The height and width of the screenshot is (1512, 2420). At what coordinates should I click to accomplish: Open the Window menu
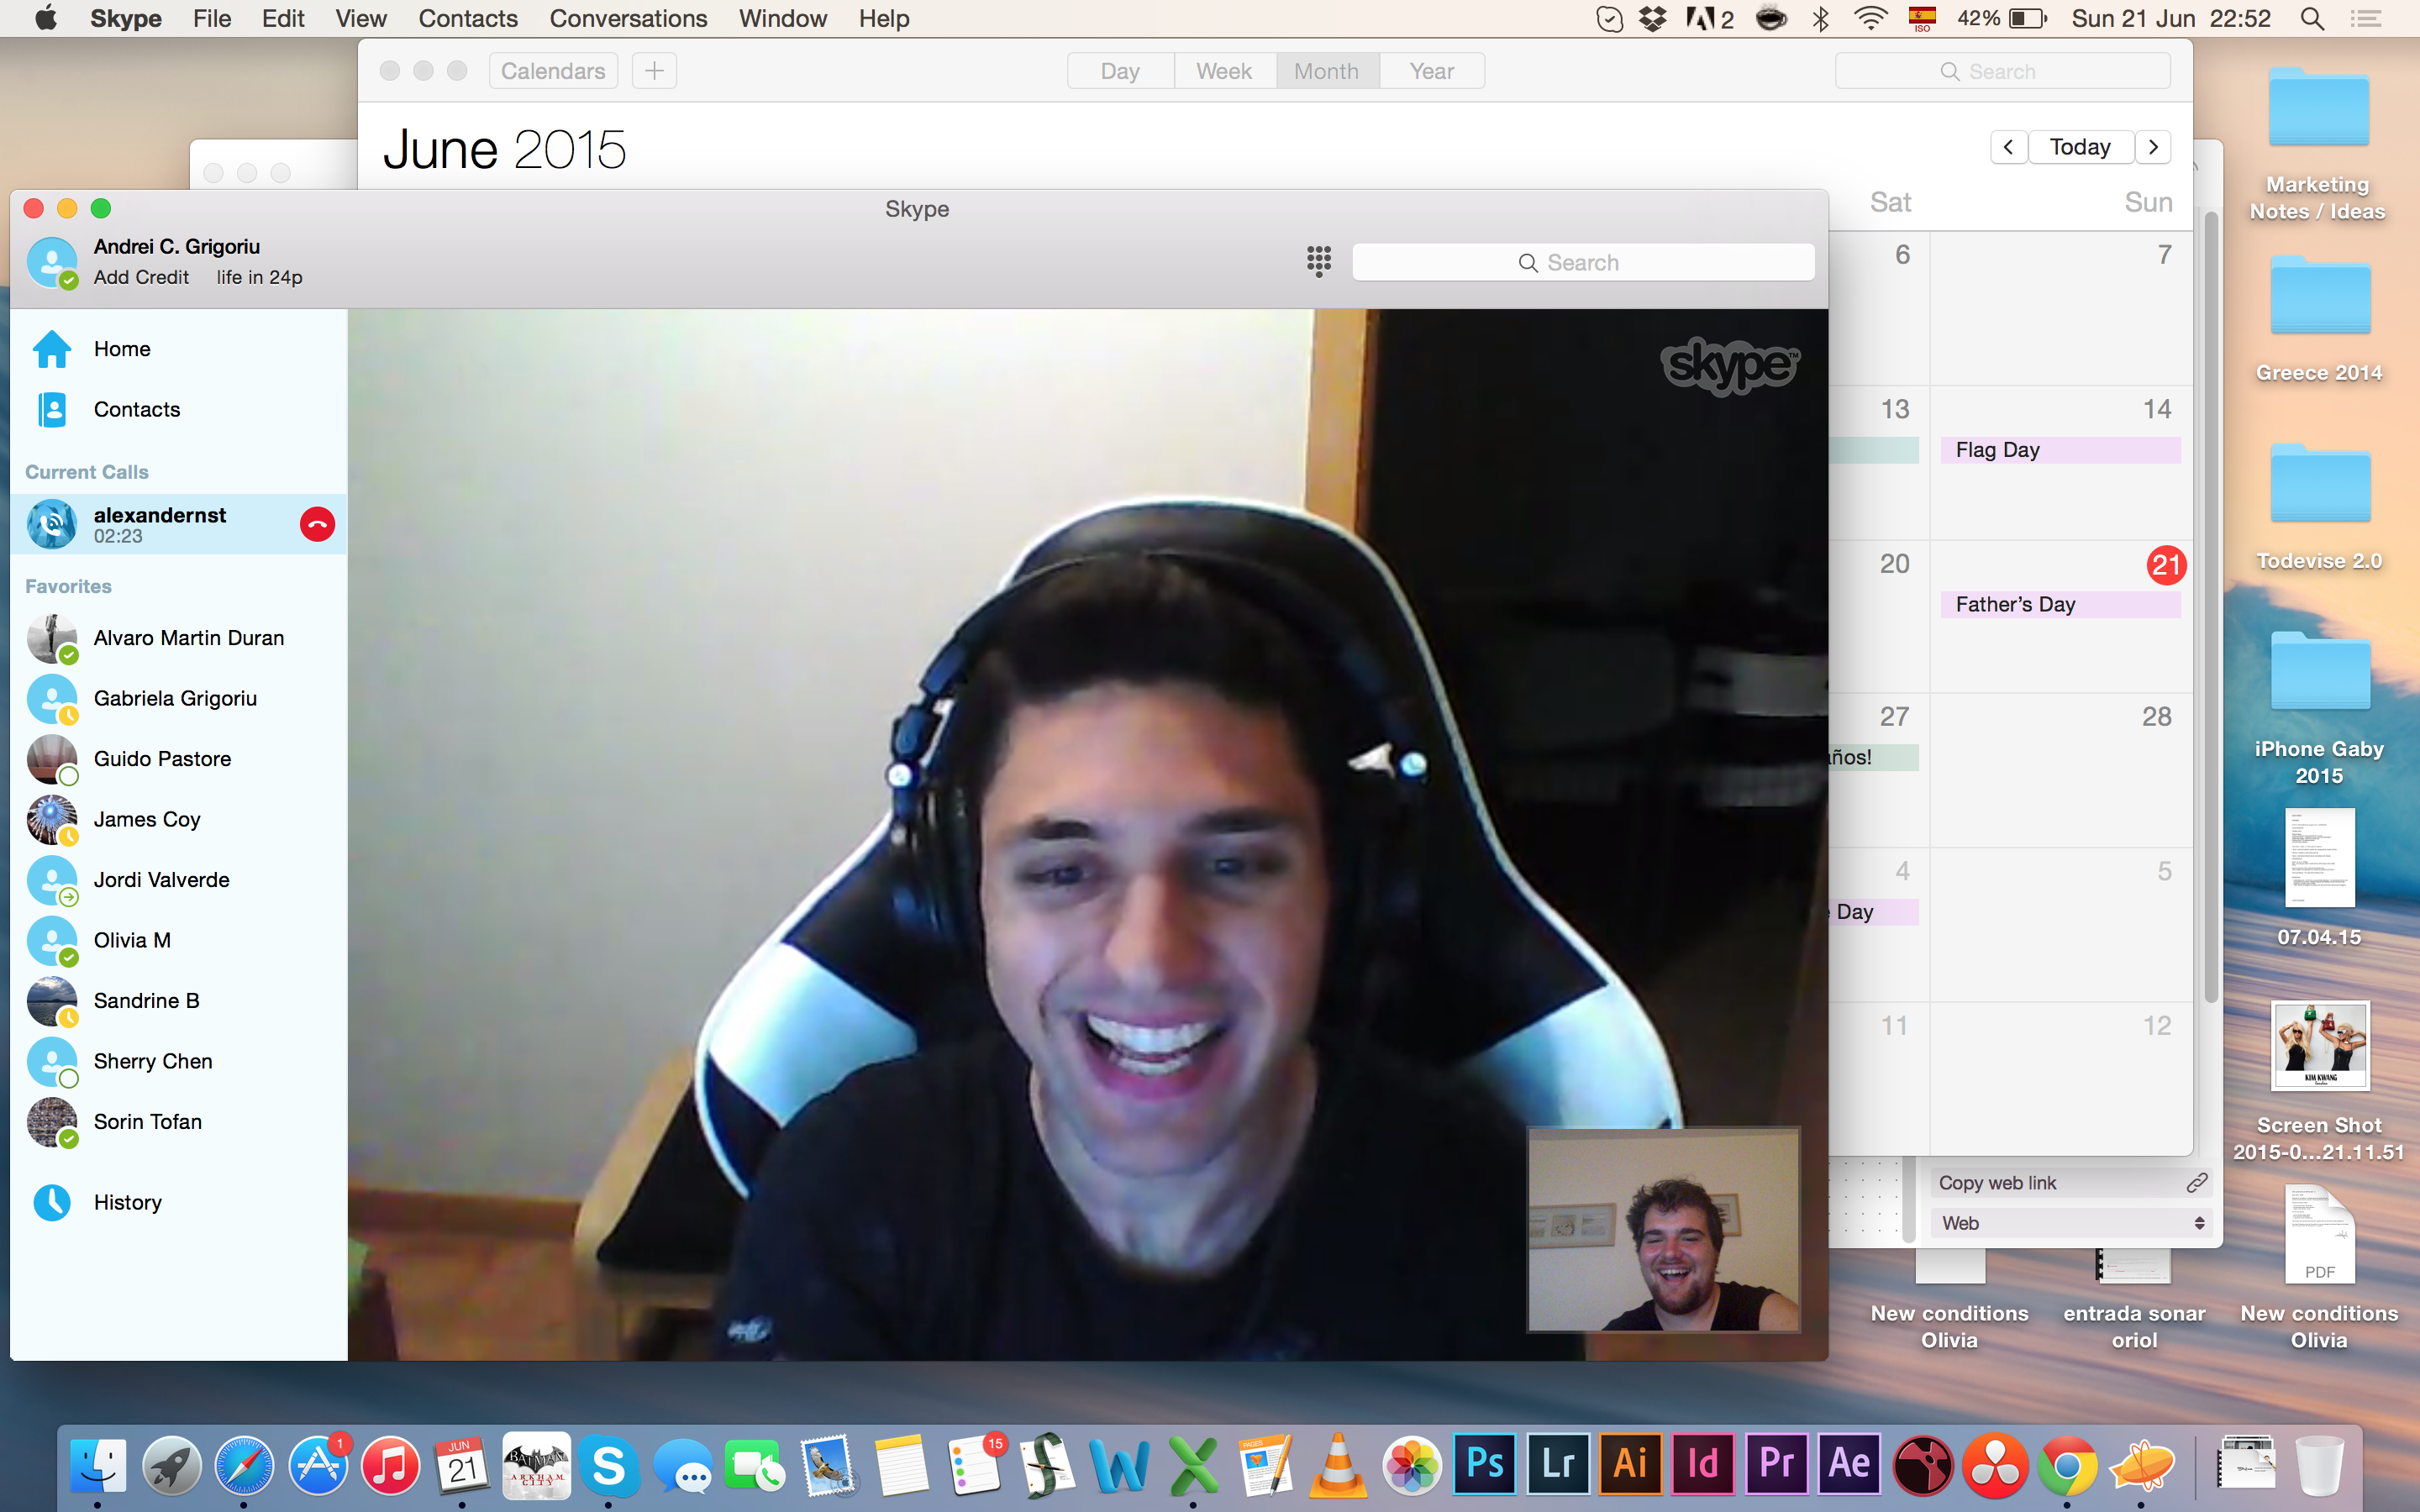(x=783, y=18)
